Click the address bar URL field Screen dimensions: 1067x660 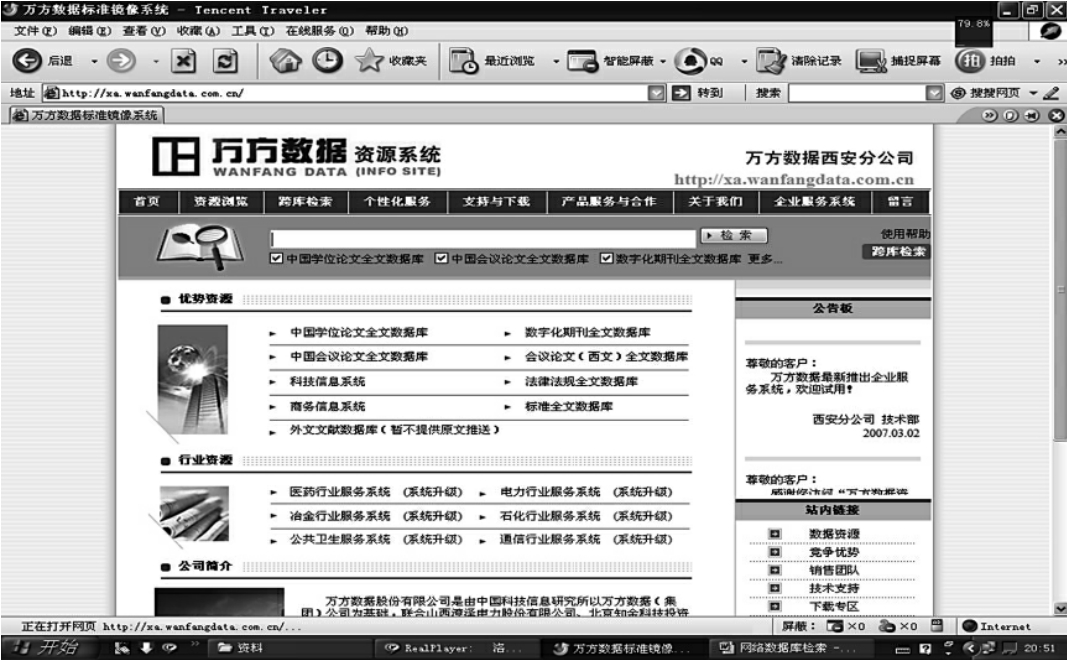345,93
